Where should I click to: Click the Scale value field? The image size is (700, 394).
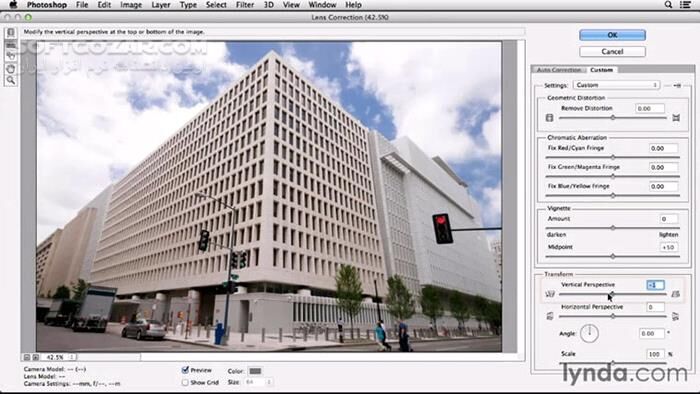point(655,354)
